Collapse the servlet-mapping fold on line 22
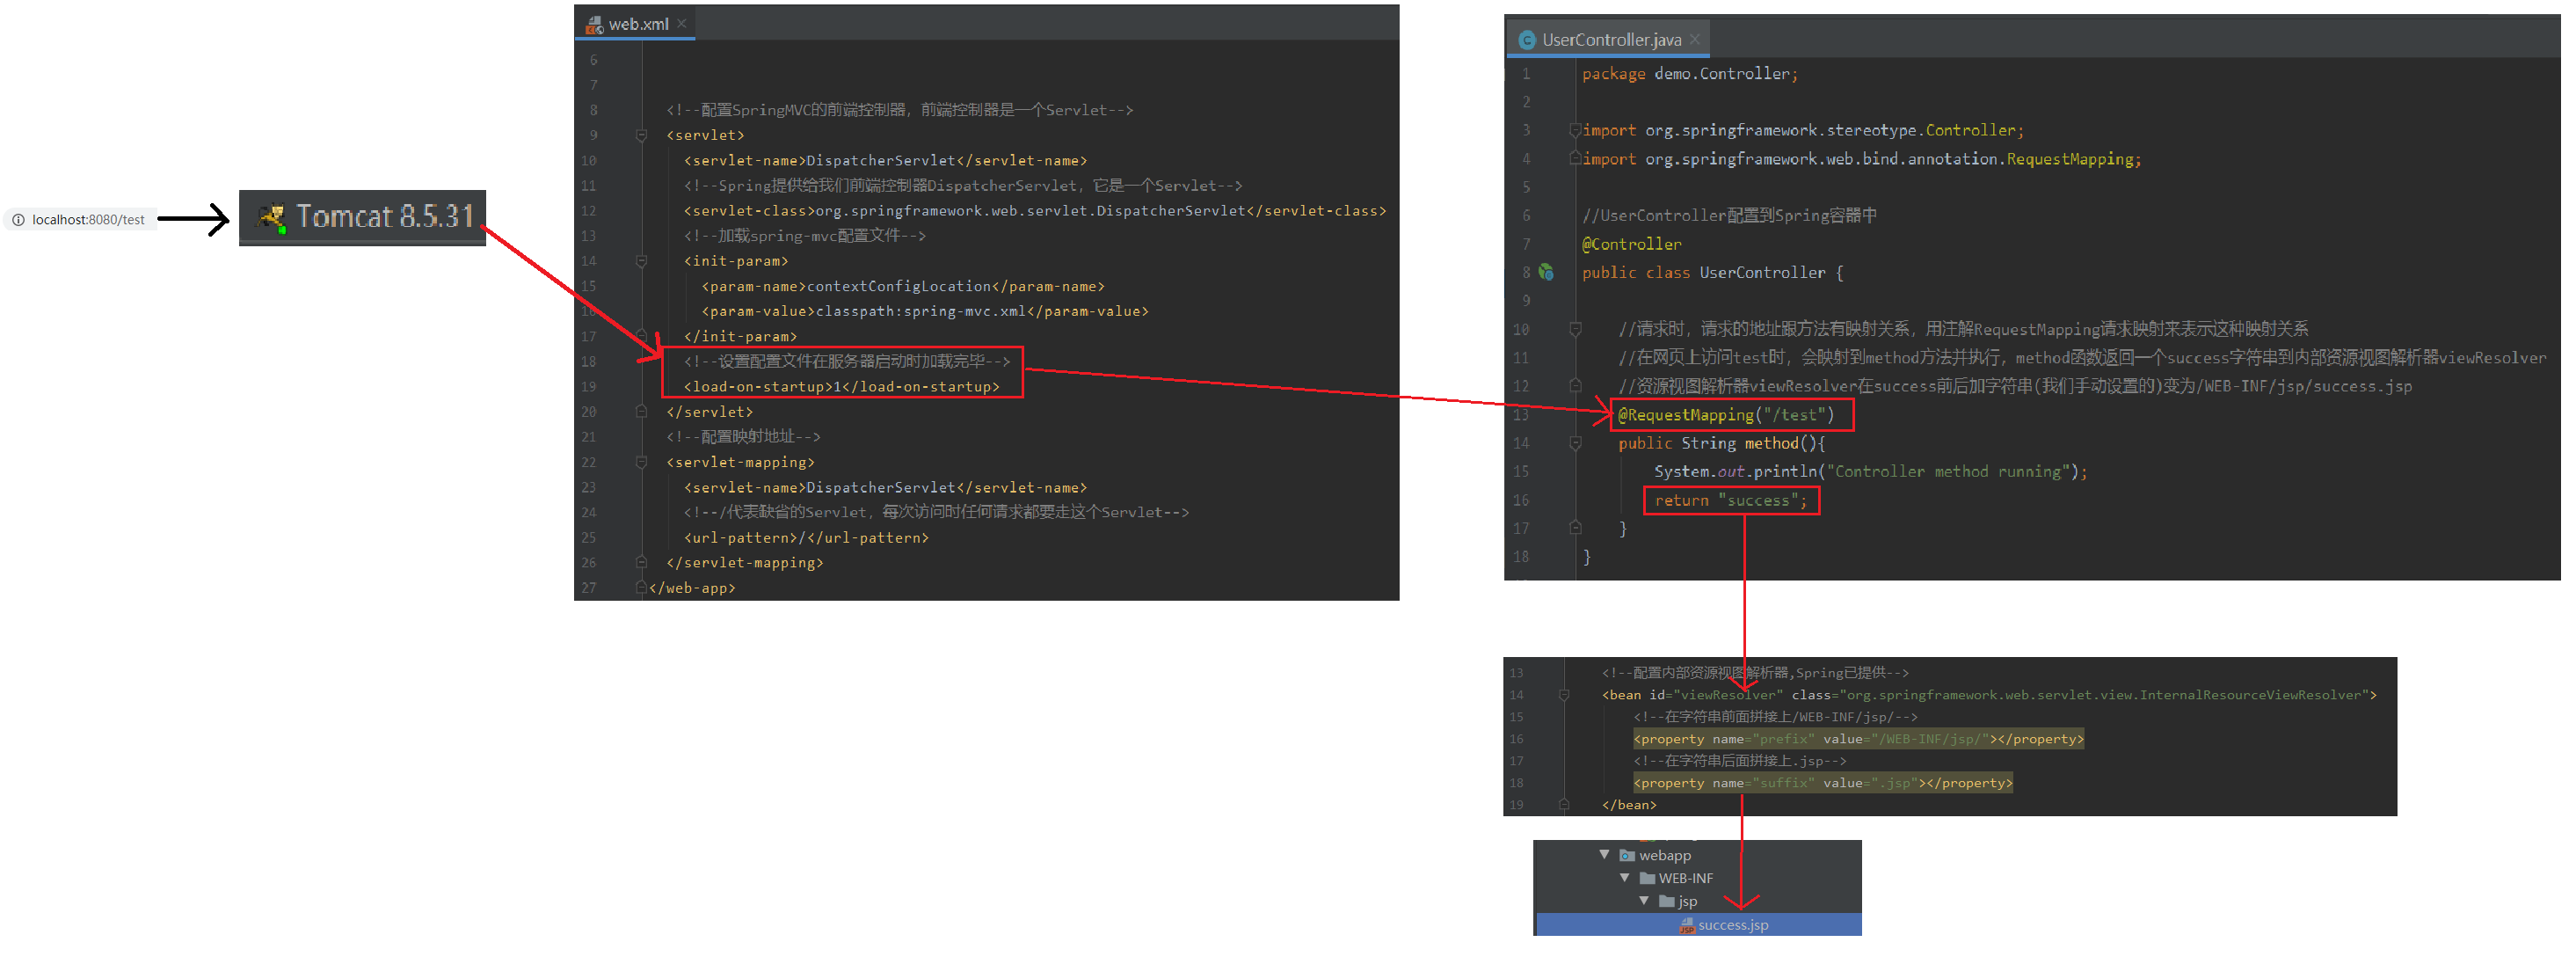 pos(642,463)
